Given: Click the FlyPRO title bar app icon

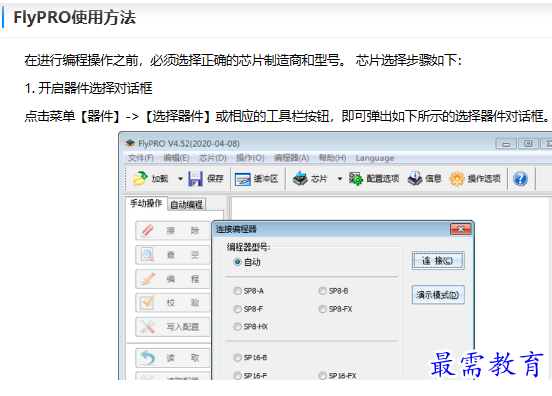Looking at the screenshot, I should coord(130,143).
